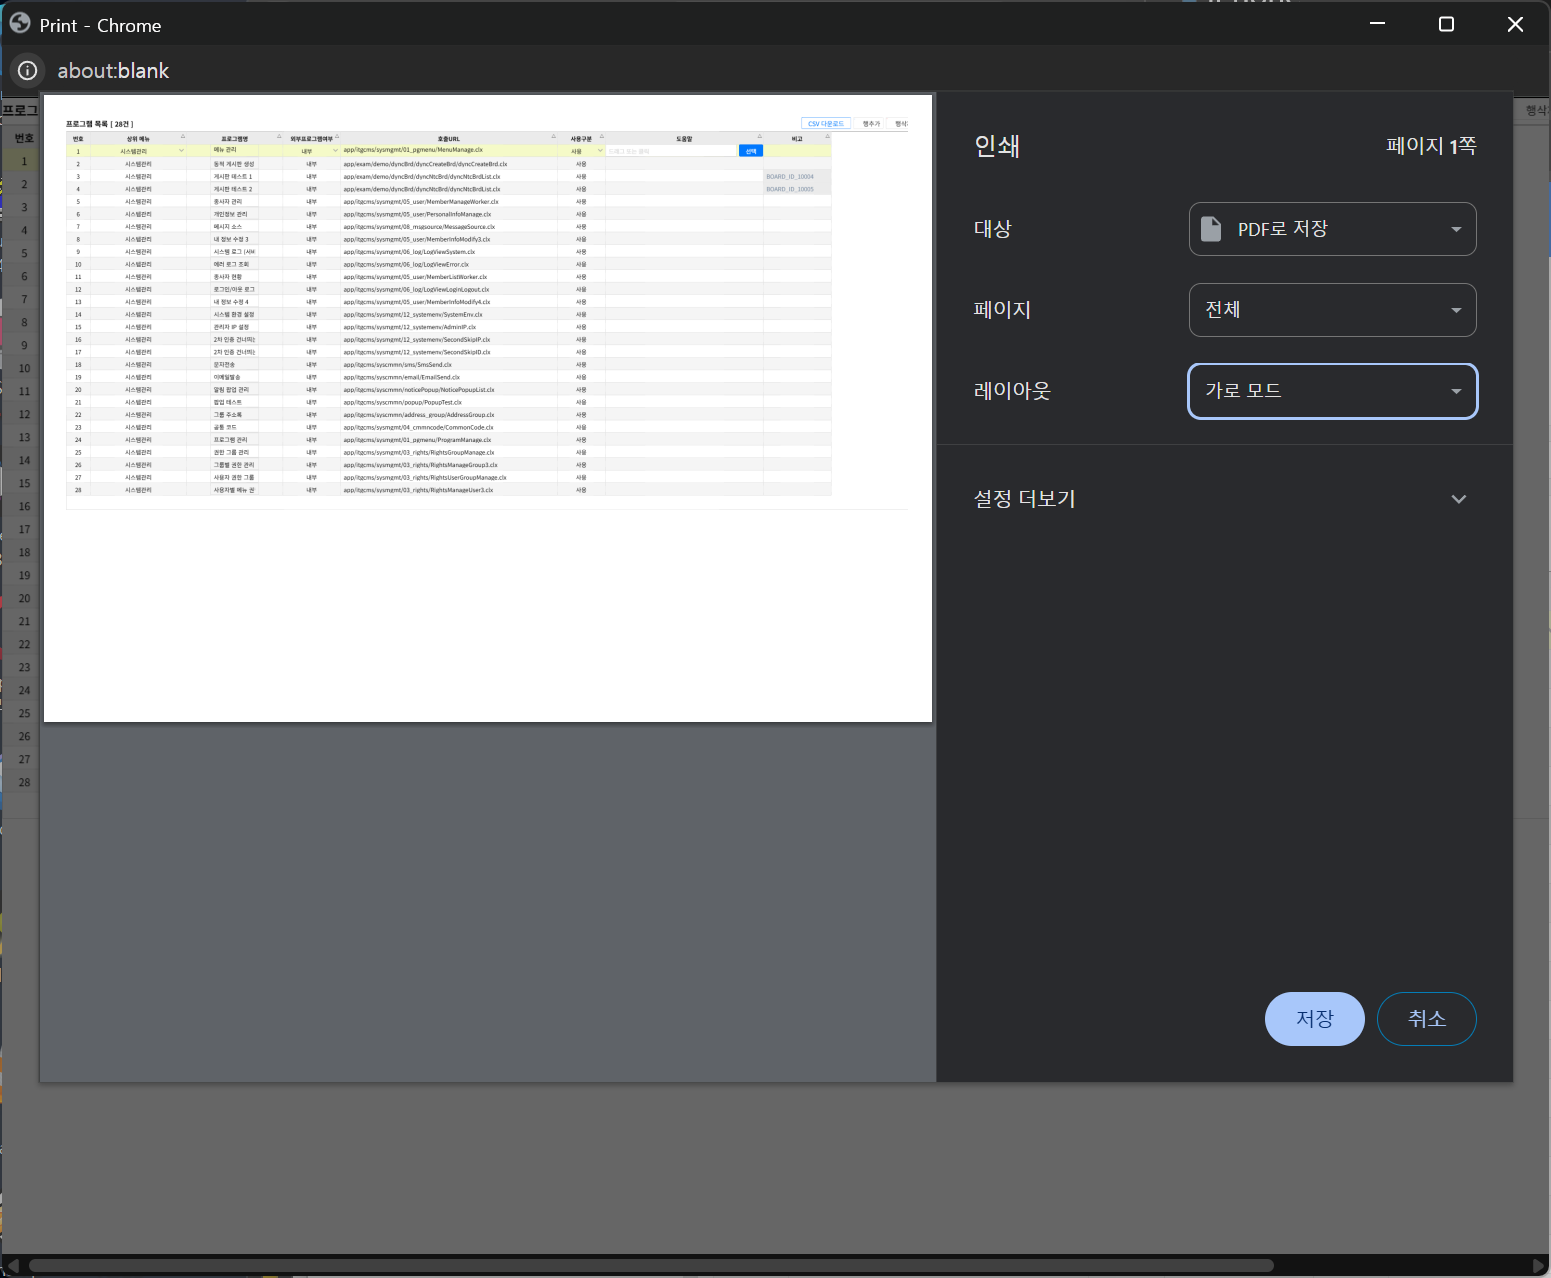The image size is (1551, 1278).
Task: Click the left scroll arrow on bottom scrollbar
Action: (12, 1265)
